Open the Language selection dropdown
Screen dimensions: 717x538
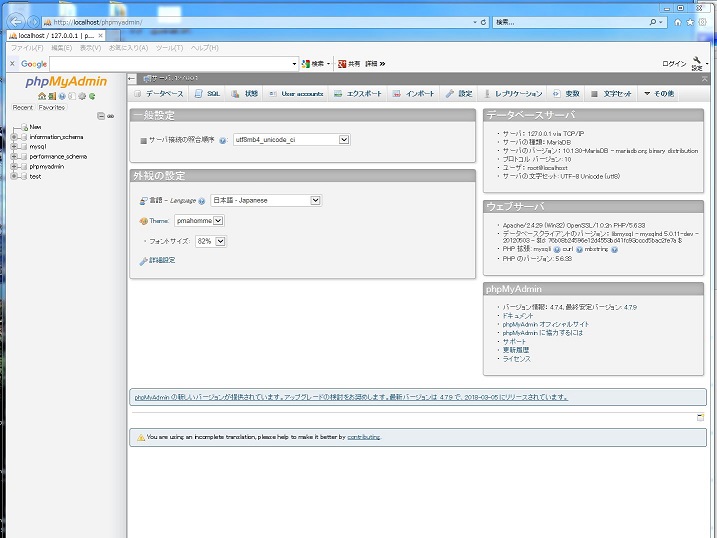click(265, 200)
